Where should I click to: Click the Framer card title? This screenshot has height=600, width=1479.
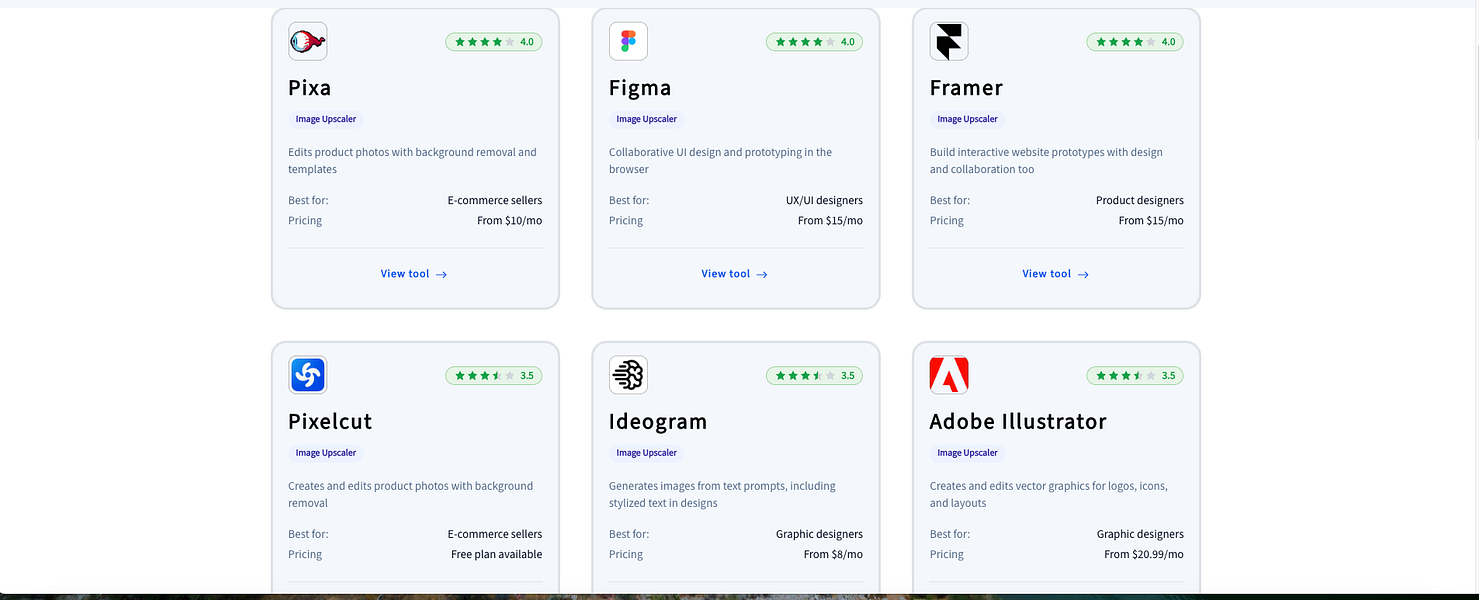point(966,88)
